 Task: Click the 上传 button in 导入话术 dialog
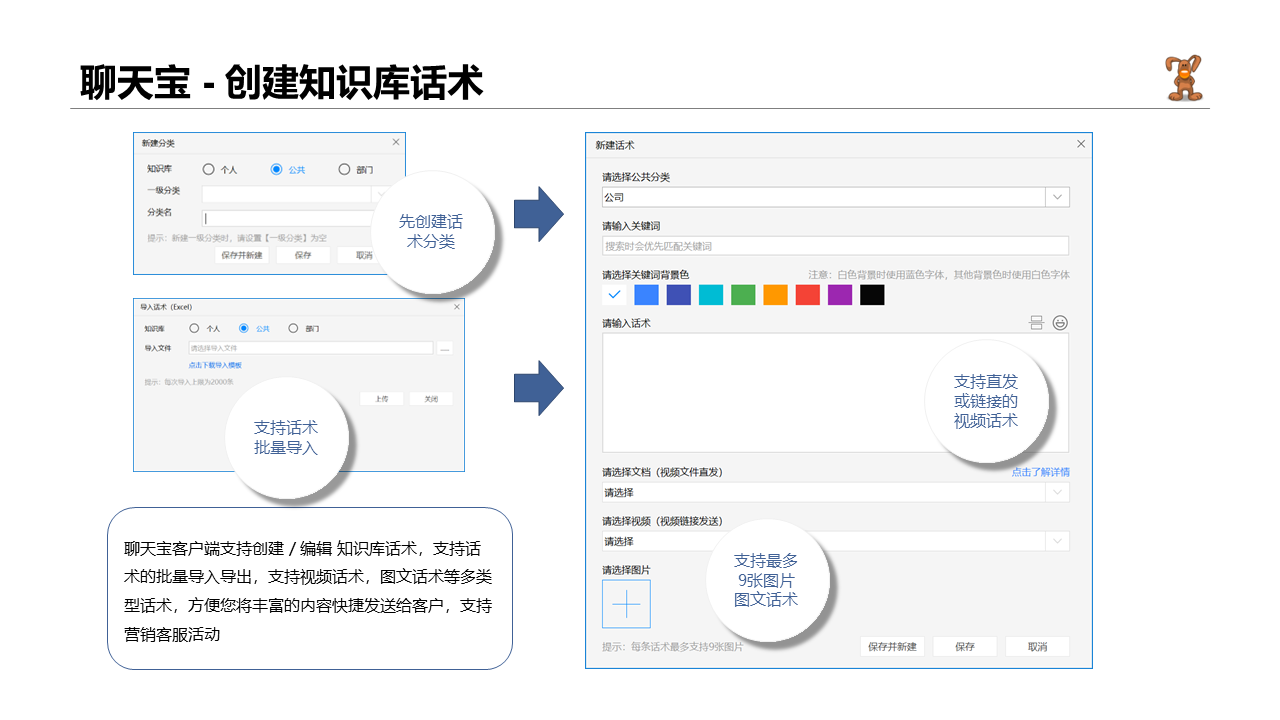pyautogui.click(x=382, y=399)
